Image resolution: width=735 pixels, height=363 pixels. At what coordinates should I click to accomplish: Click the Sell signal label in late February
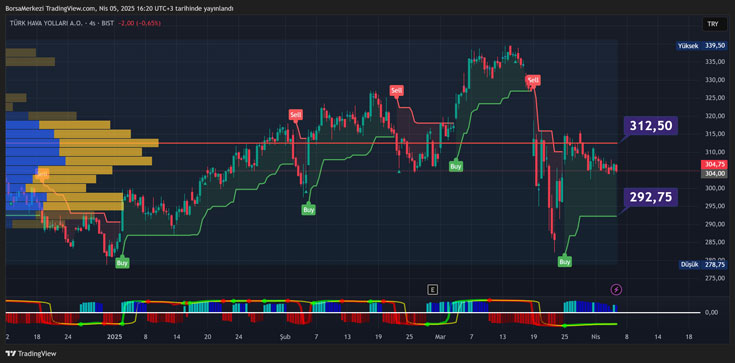click(x=397, y=90)
